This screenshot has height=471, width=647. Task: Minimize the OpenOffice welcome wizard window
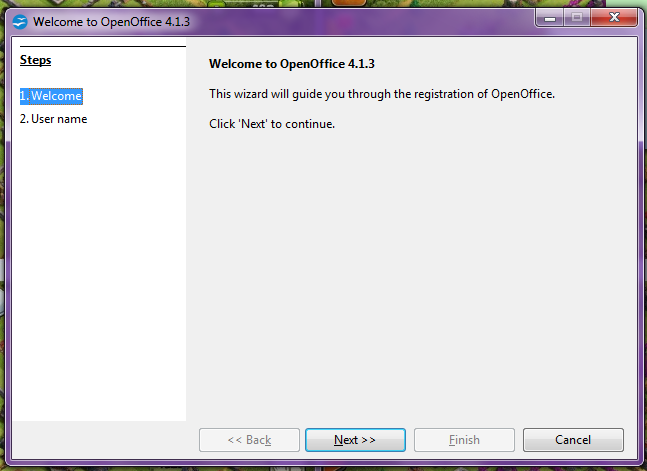(x=550, y=18)
